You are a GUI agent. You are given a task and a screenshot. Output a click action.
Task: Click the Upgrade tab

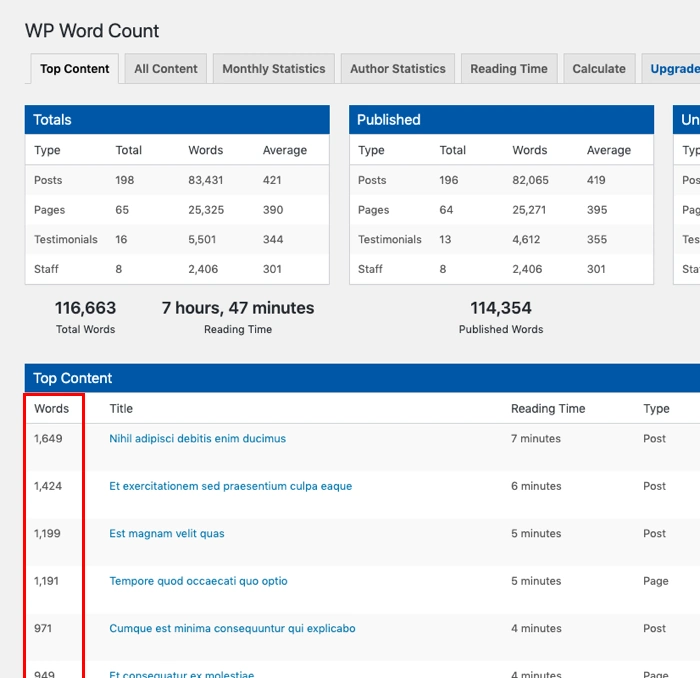click(671, 69)
